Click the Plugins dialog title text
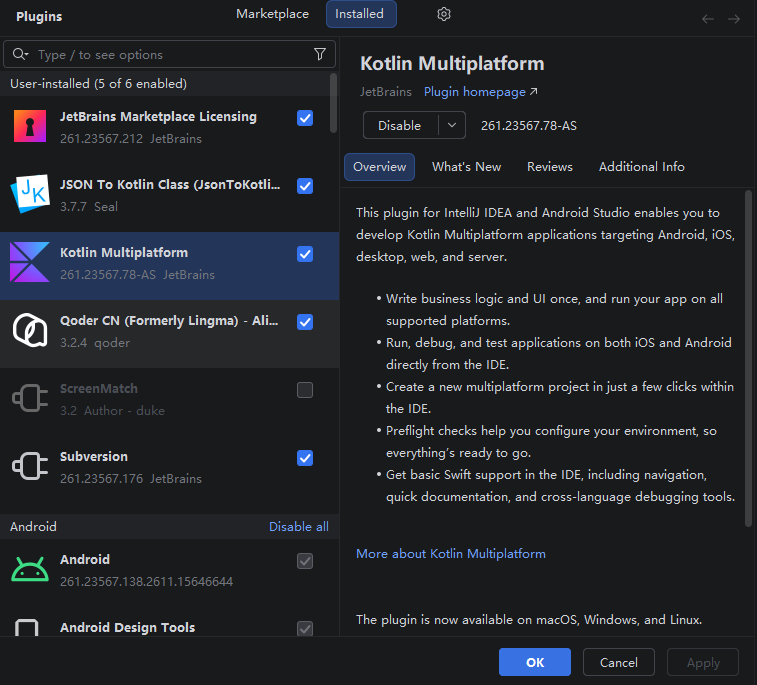The width and height of the screenshot is (757, 685). [39, 17]
